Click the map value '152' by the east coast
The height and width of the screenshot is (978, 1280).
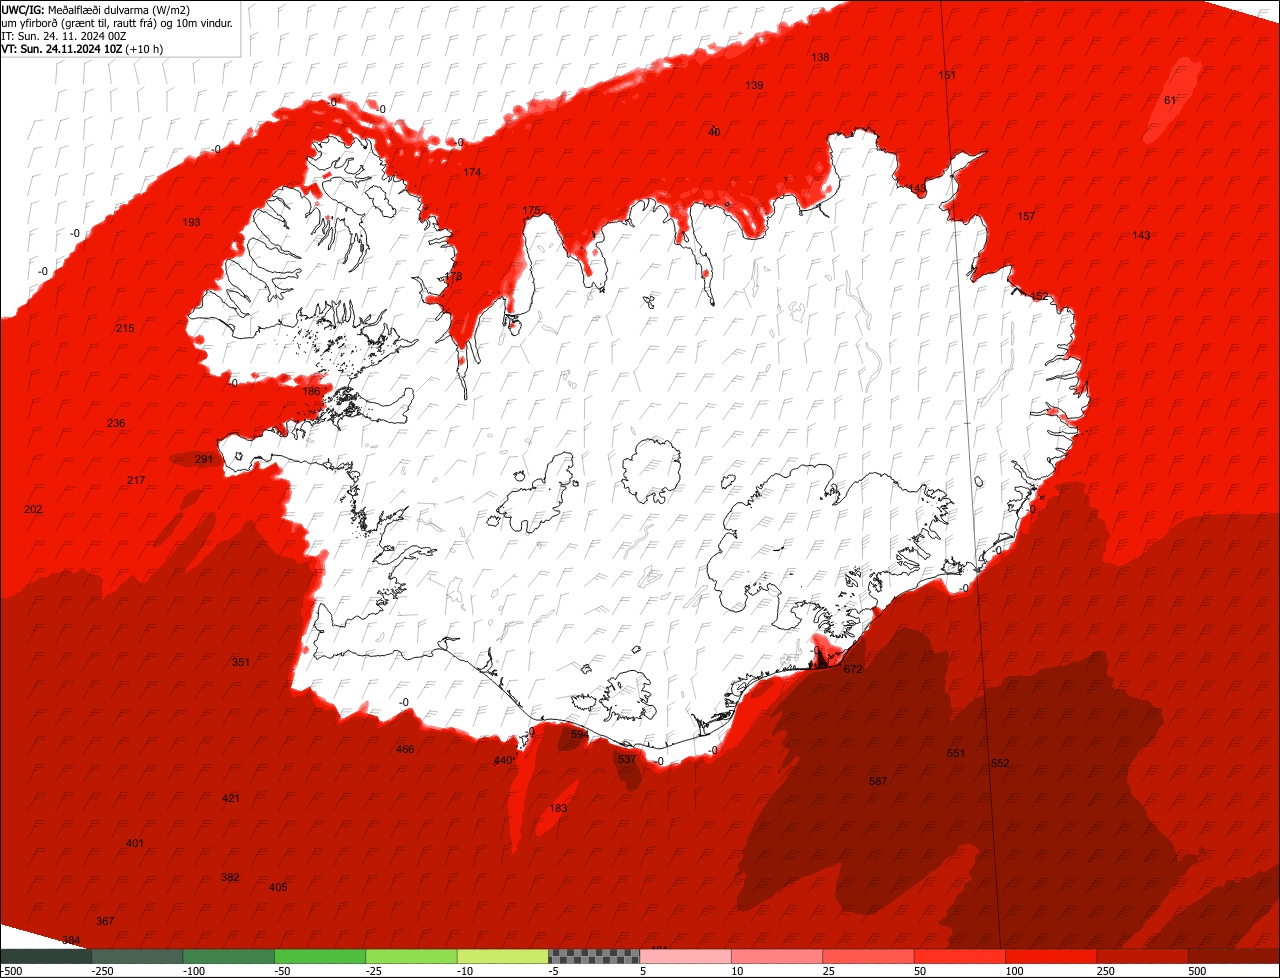pyautogui.click(x=1040, y=296)
